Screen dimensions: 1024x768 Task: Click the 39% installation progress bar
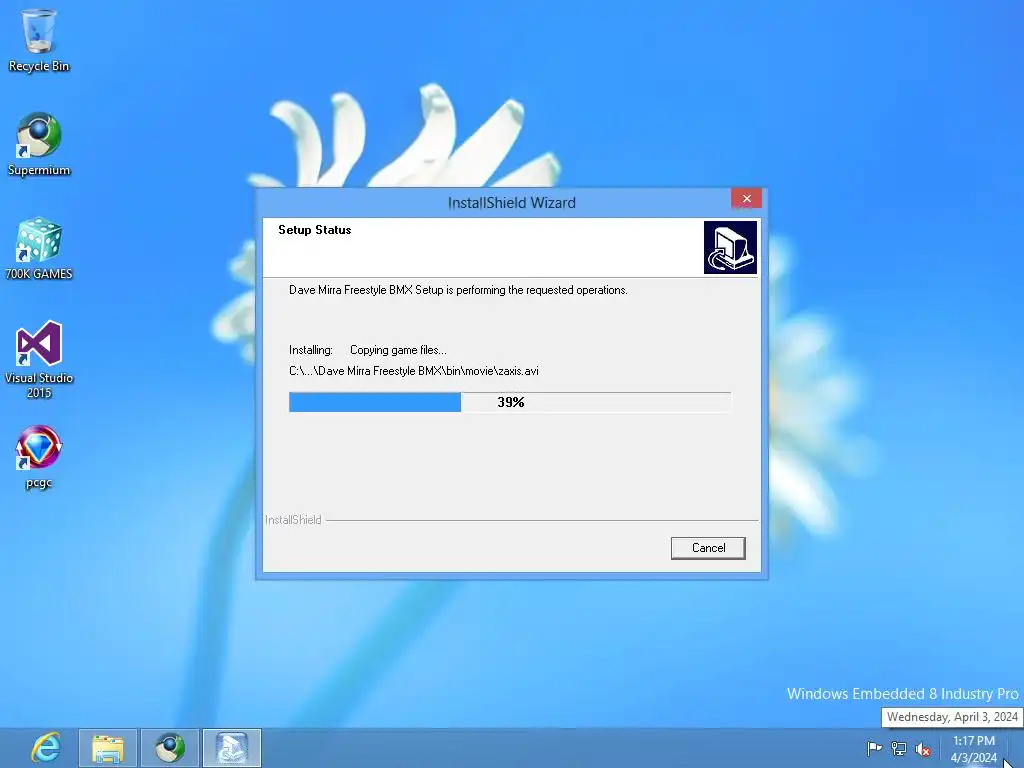click(510, 402)
